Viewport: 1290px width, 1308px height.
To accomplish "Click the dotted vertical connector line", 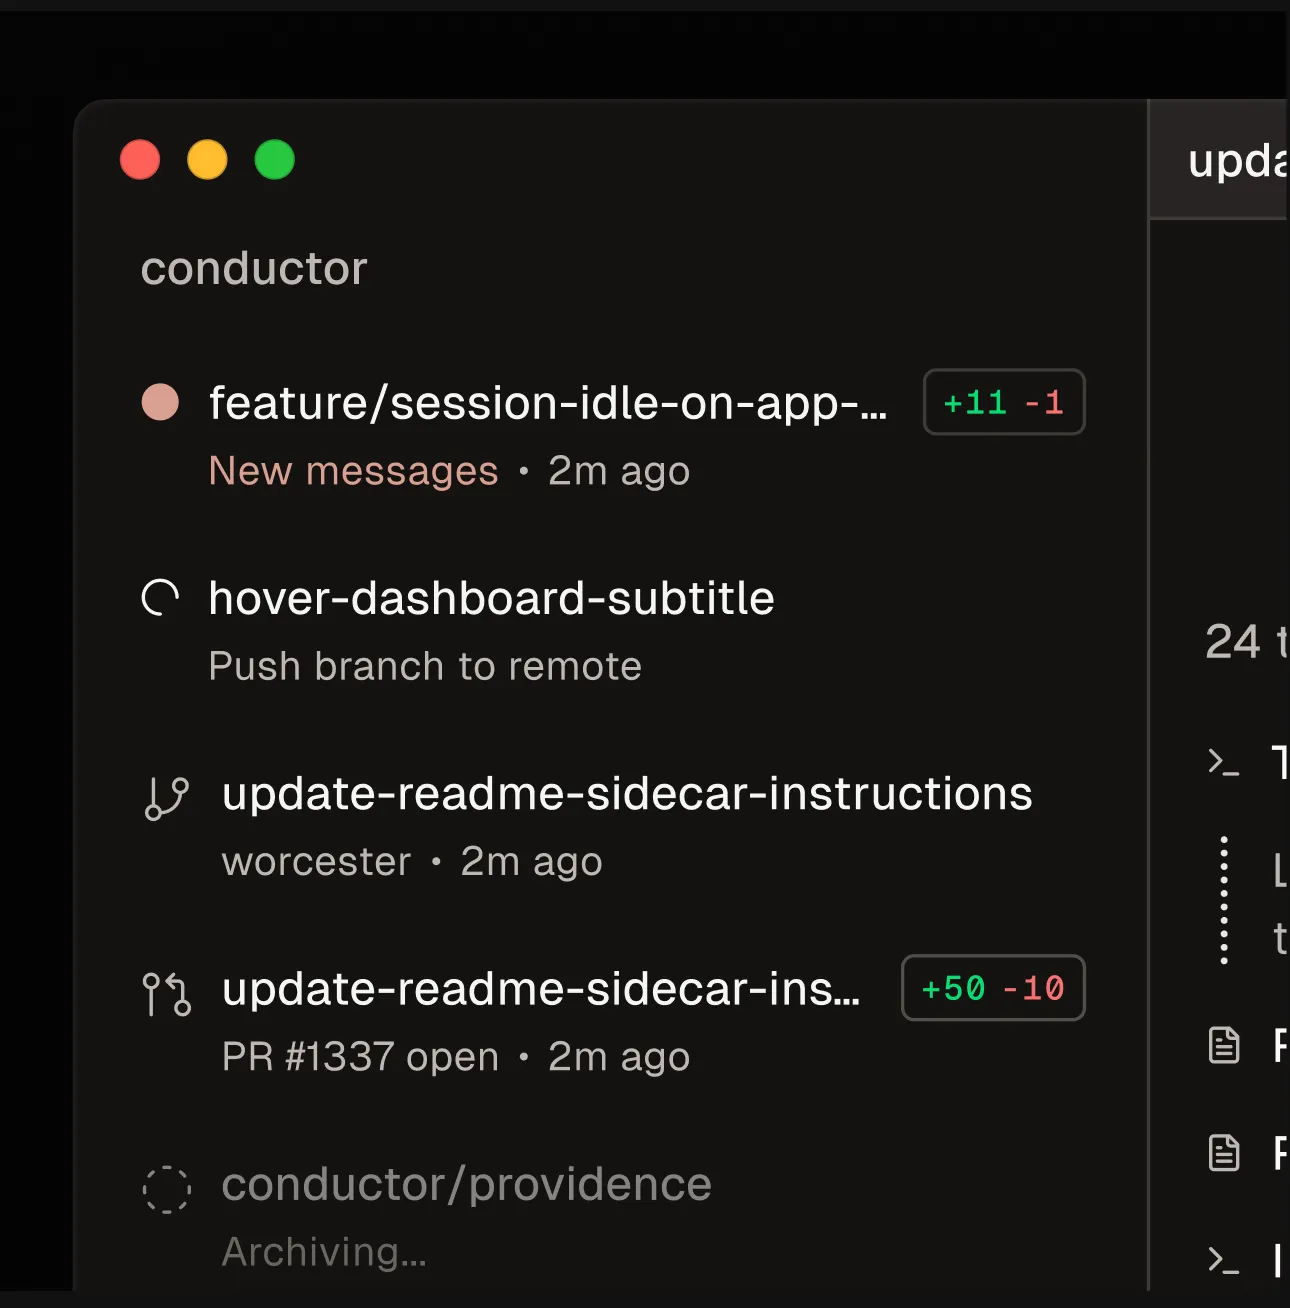I will pyautogui.click(x=1224, y=900).
